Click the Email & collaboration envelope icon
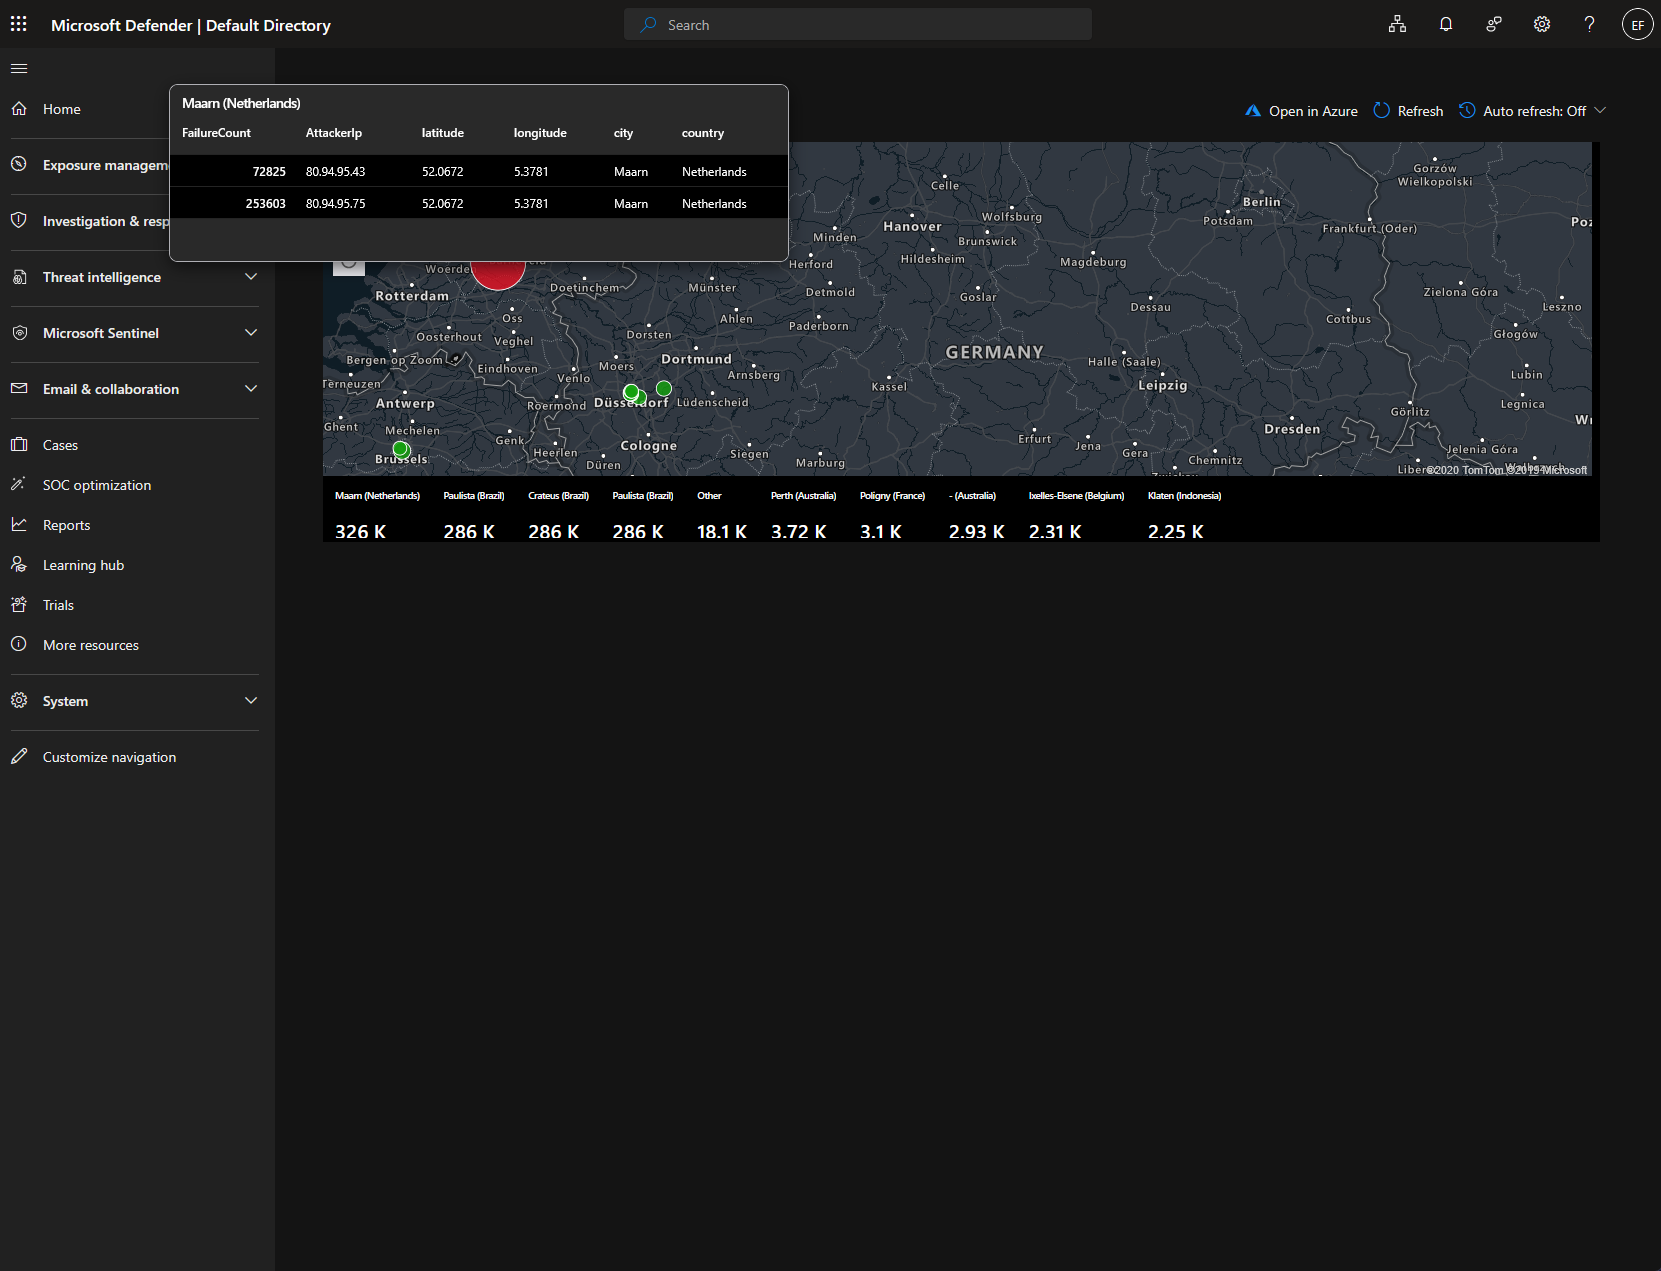1661x1271 pixels. tap(19, 389)
